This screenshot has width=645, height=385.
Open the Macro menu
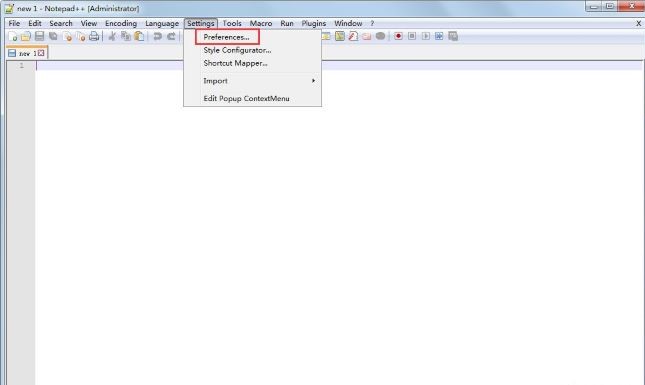point(261,23)
